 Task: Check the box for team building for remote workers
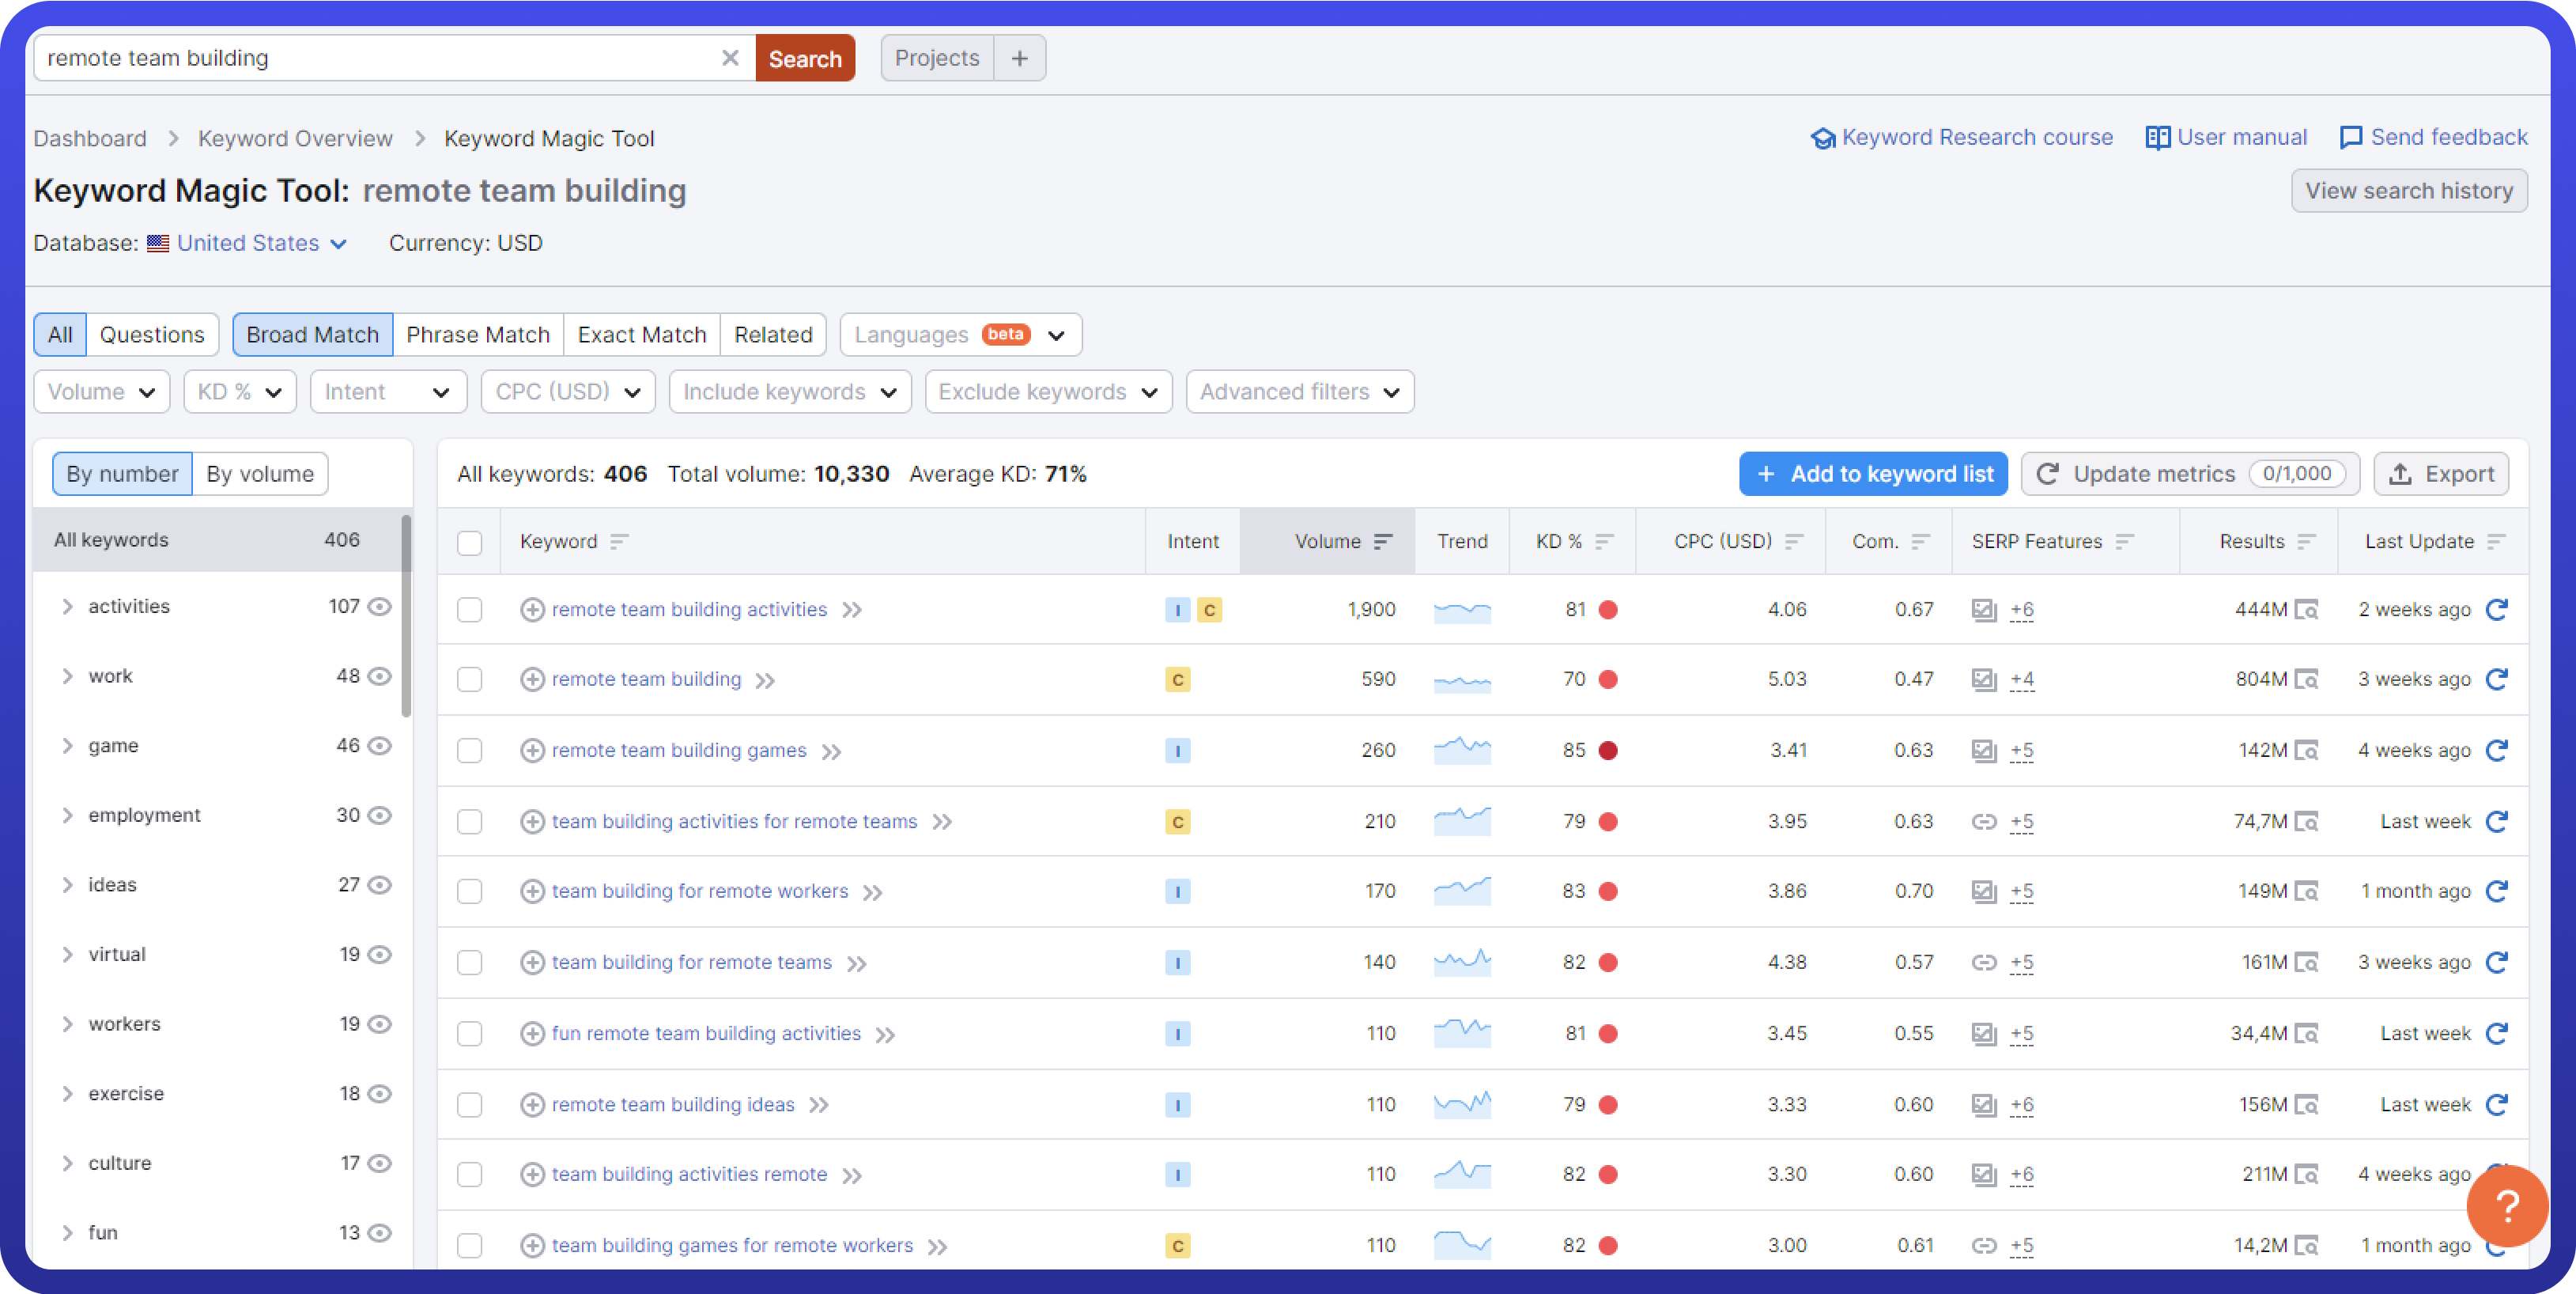click(469, 891)
